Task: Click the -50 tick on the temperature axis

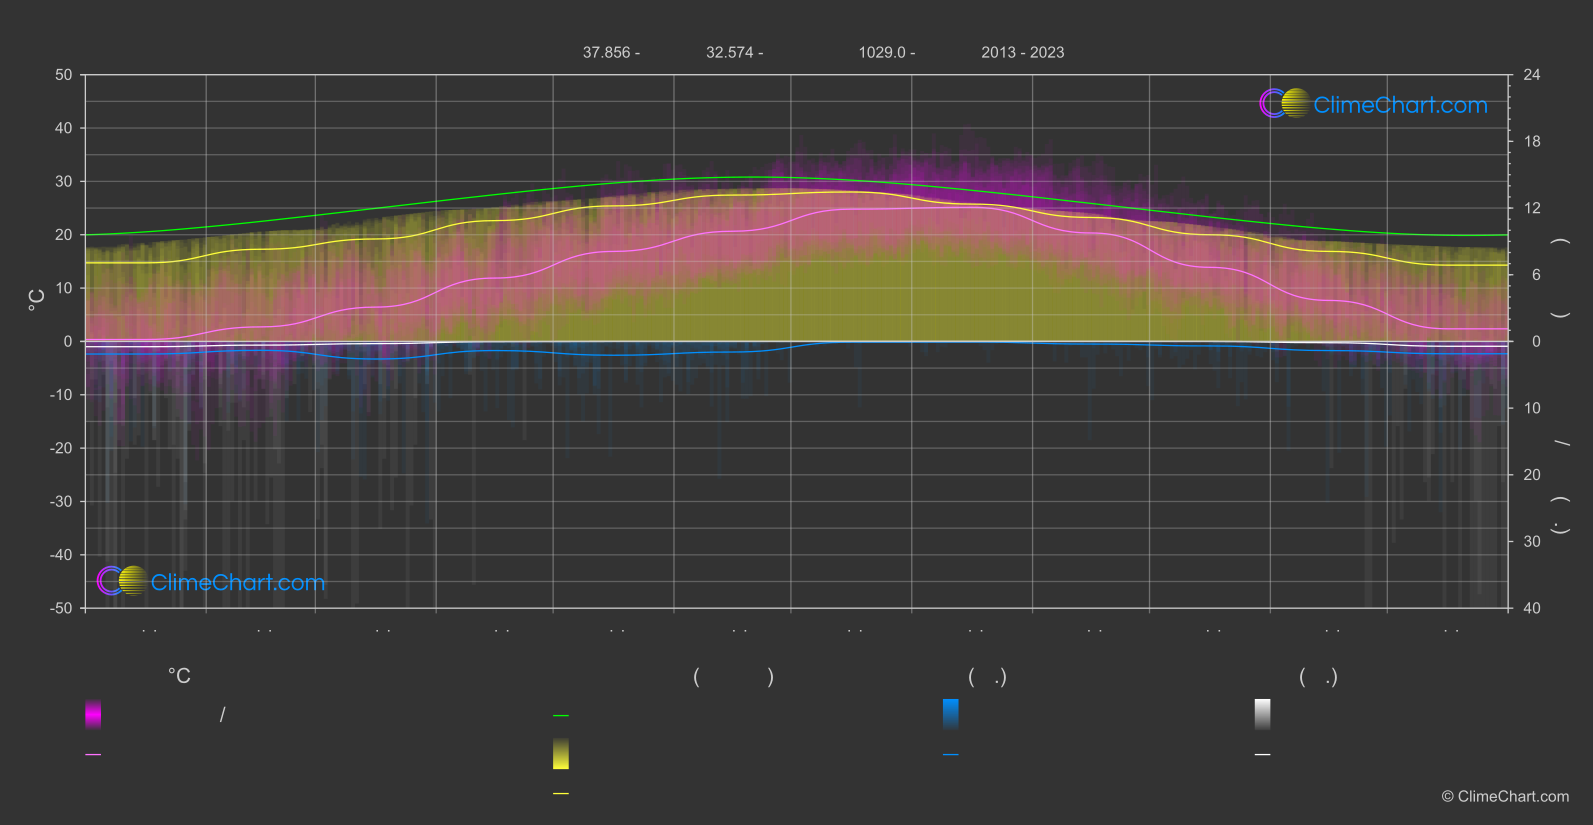Action: click(62, 608)
